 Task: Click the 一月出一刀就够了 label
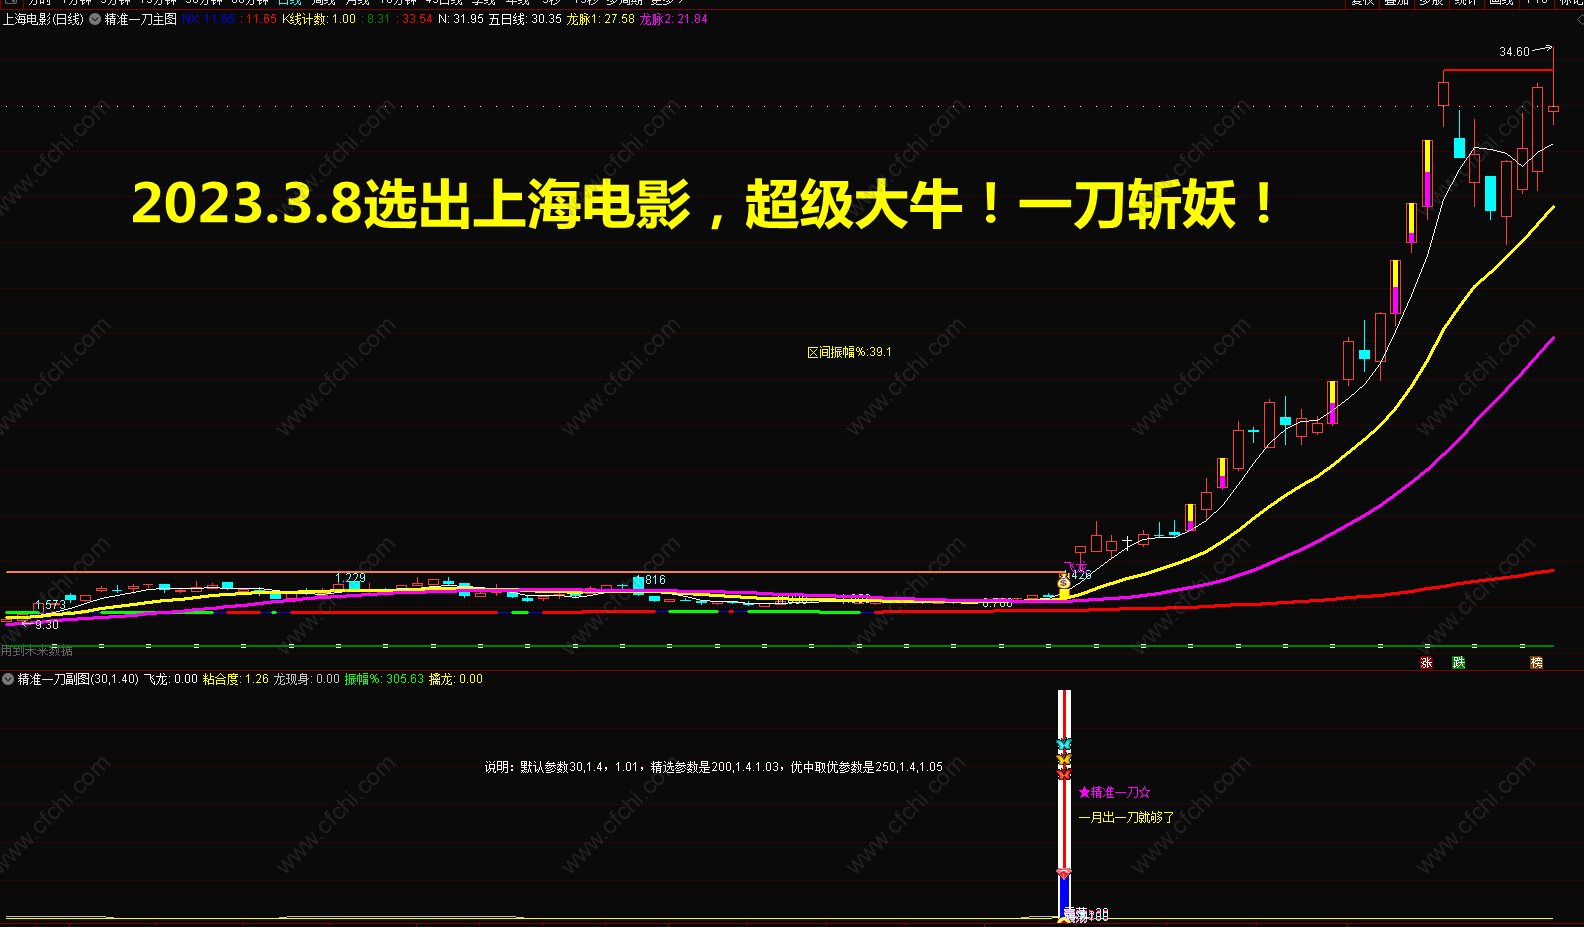click(1126, 817)
